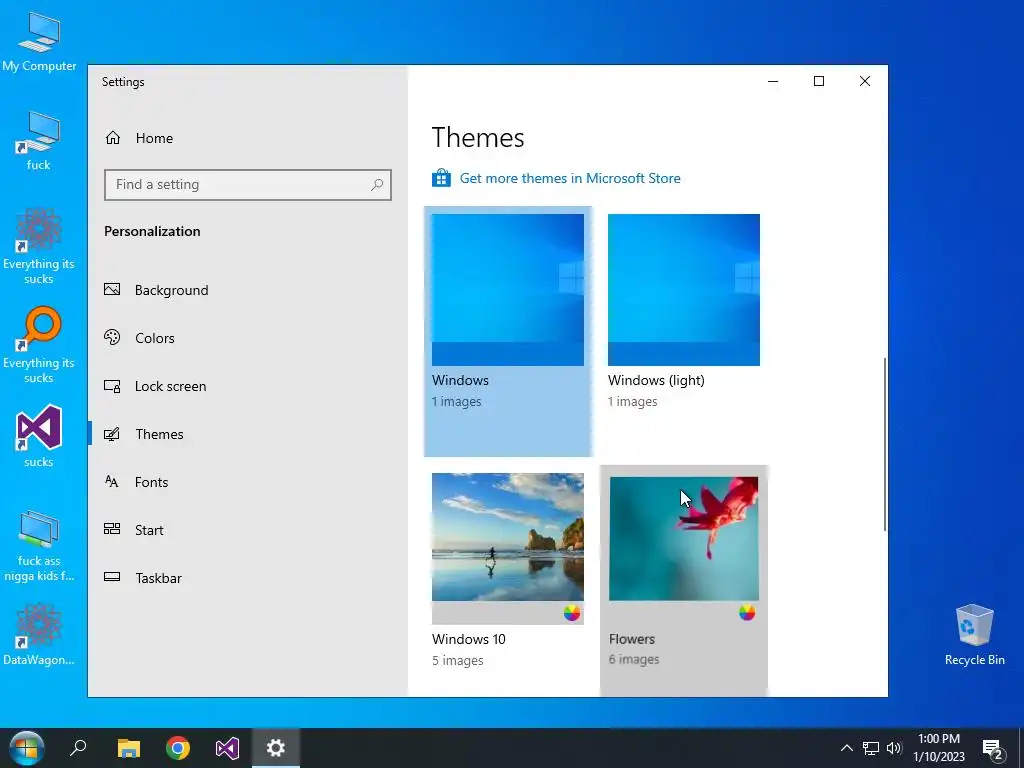Click the Settings window vertical scrollbar
Screen dimensions: 1024x768
(x=885, y=444)
